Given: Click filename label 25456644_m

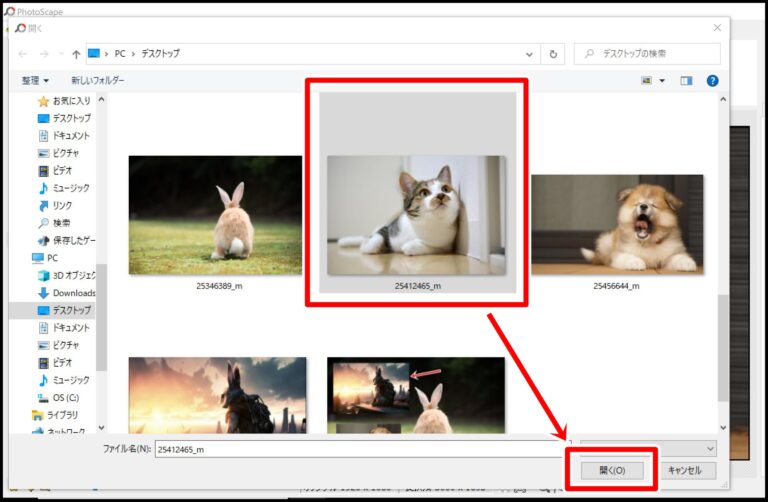Looking at the screenshot, I should click(616, 286).
